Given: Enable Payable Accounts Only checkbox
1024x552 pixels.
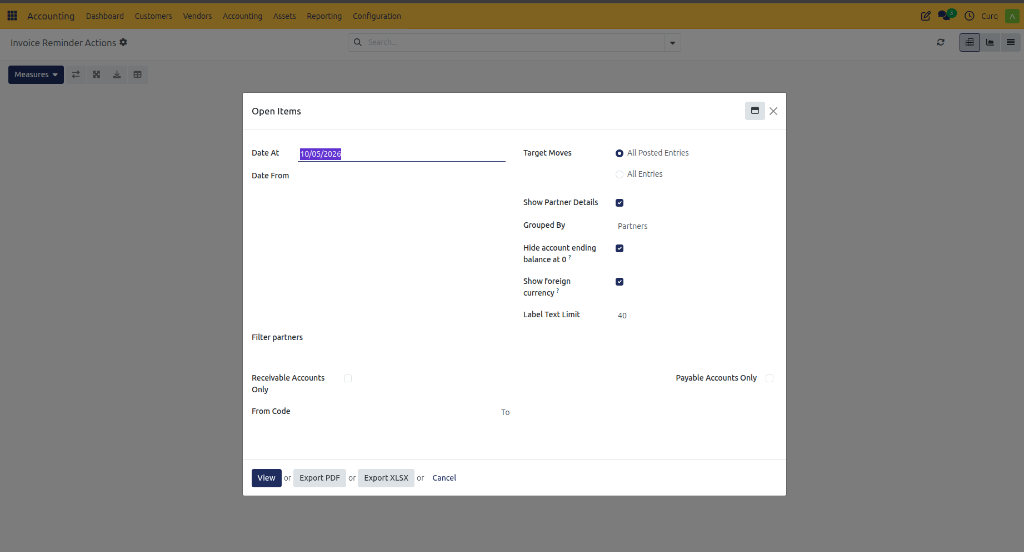Looking at the screenshot, I should click(769, 378).
